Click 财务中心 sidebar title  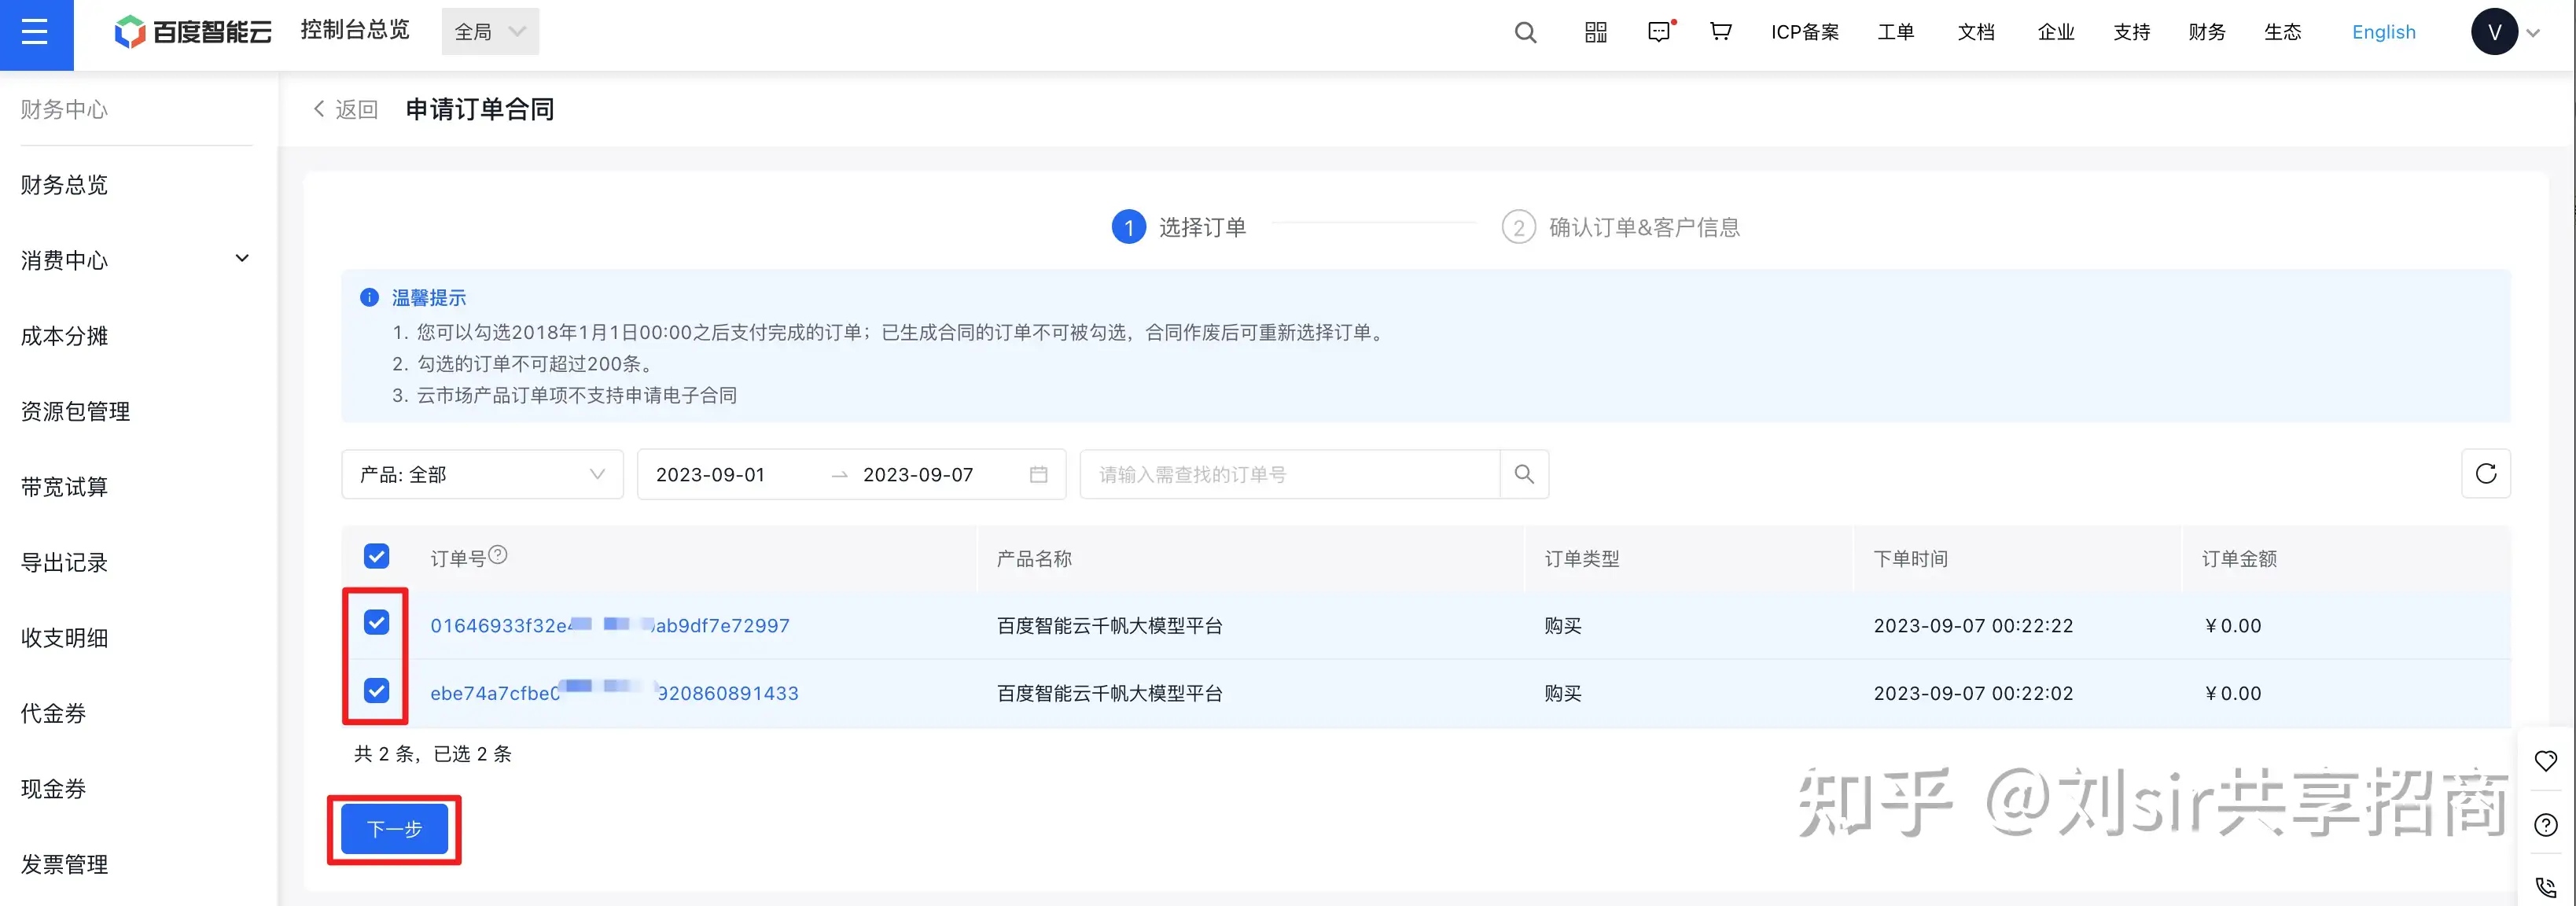(x=64, y=109)
